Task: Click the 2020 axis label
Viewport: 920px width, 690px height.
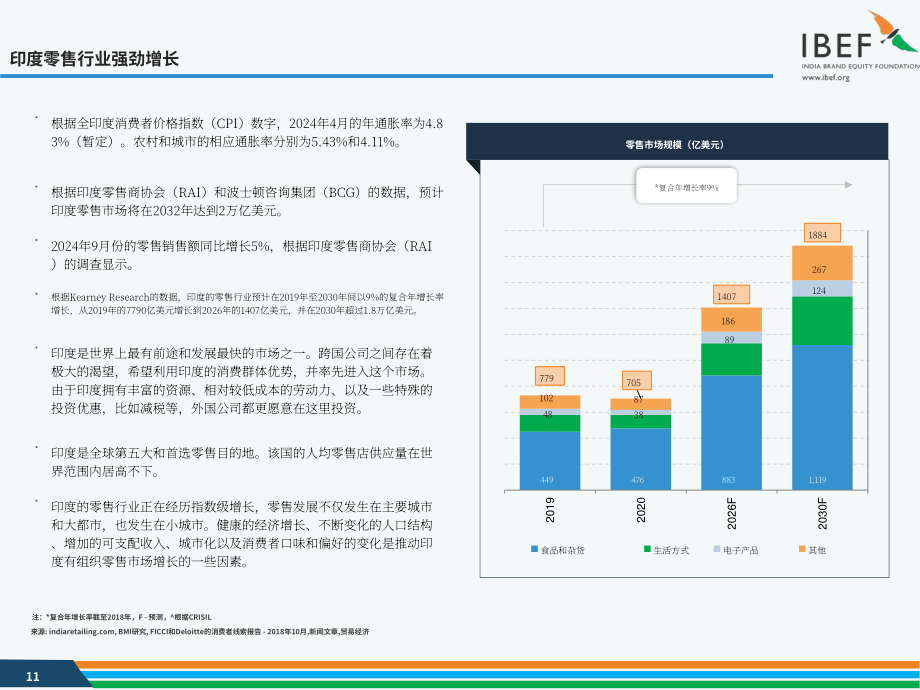Action: [641, 510]
